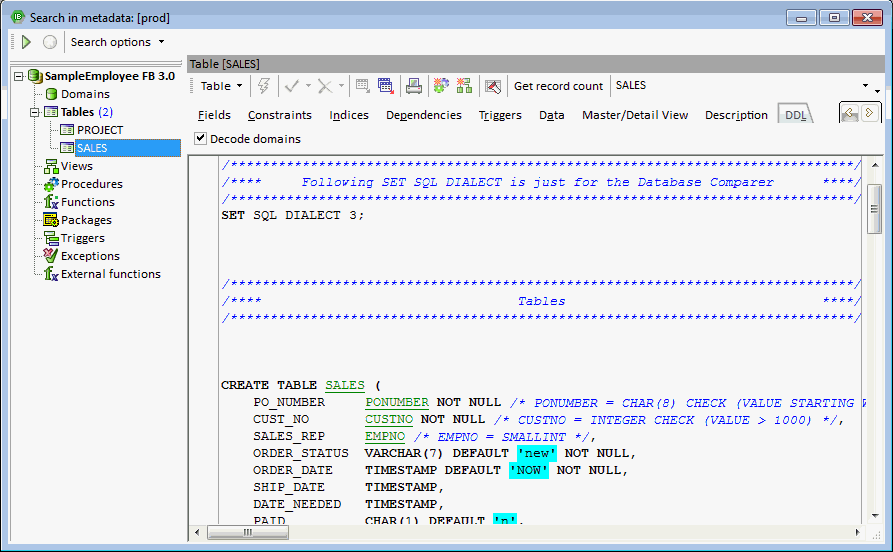The height and width of the screenshot is (552, 893).
Task: Switch to the Data tab
Action: click(x=551, y=115)
